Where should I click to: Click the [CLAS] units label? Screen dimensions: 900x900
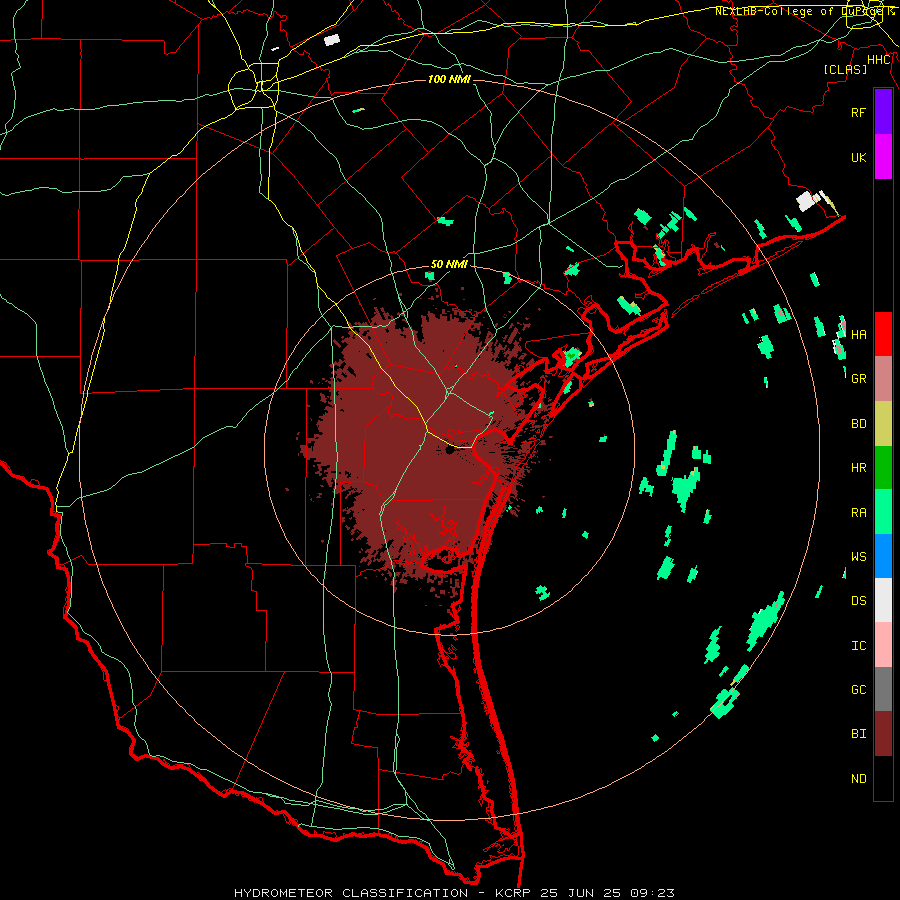tap(845, 69)
